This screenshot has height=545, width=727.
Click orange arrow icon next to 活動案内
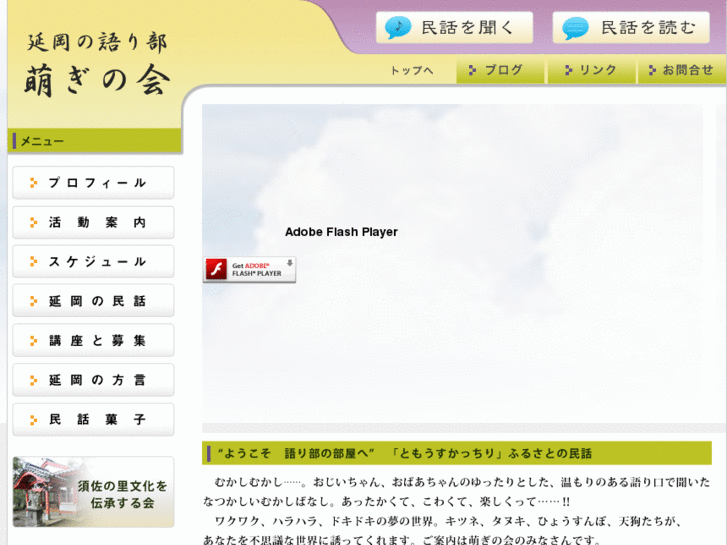pyautogui.click(x=33, y=223)
